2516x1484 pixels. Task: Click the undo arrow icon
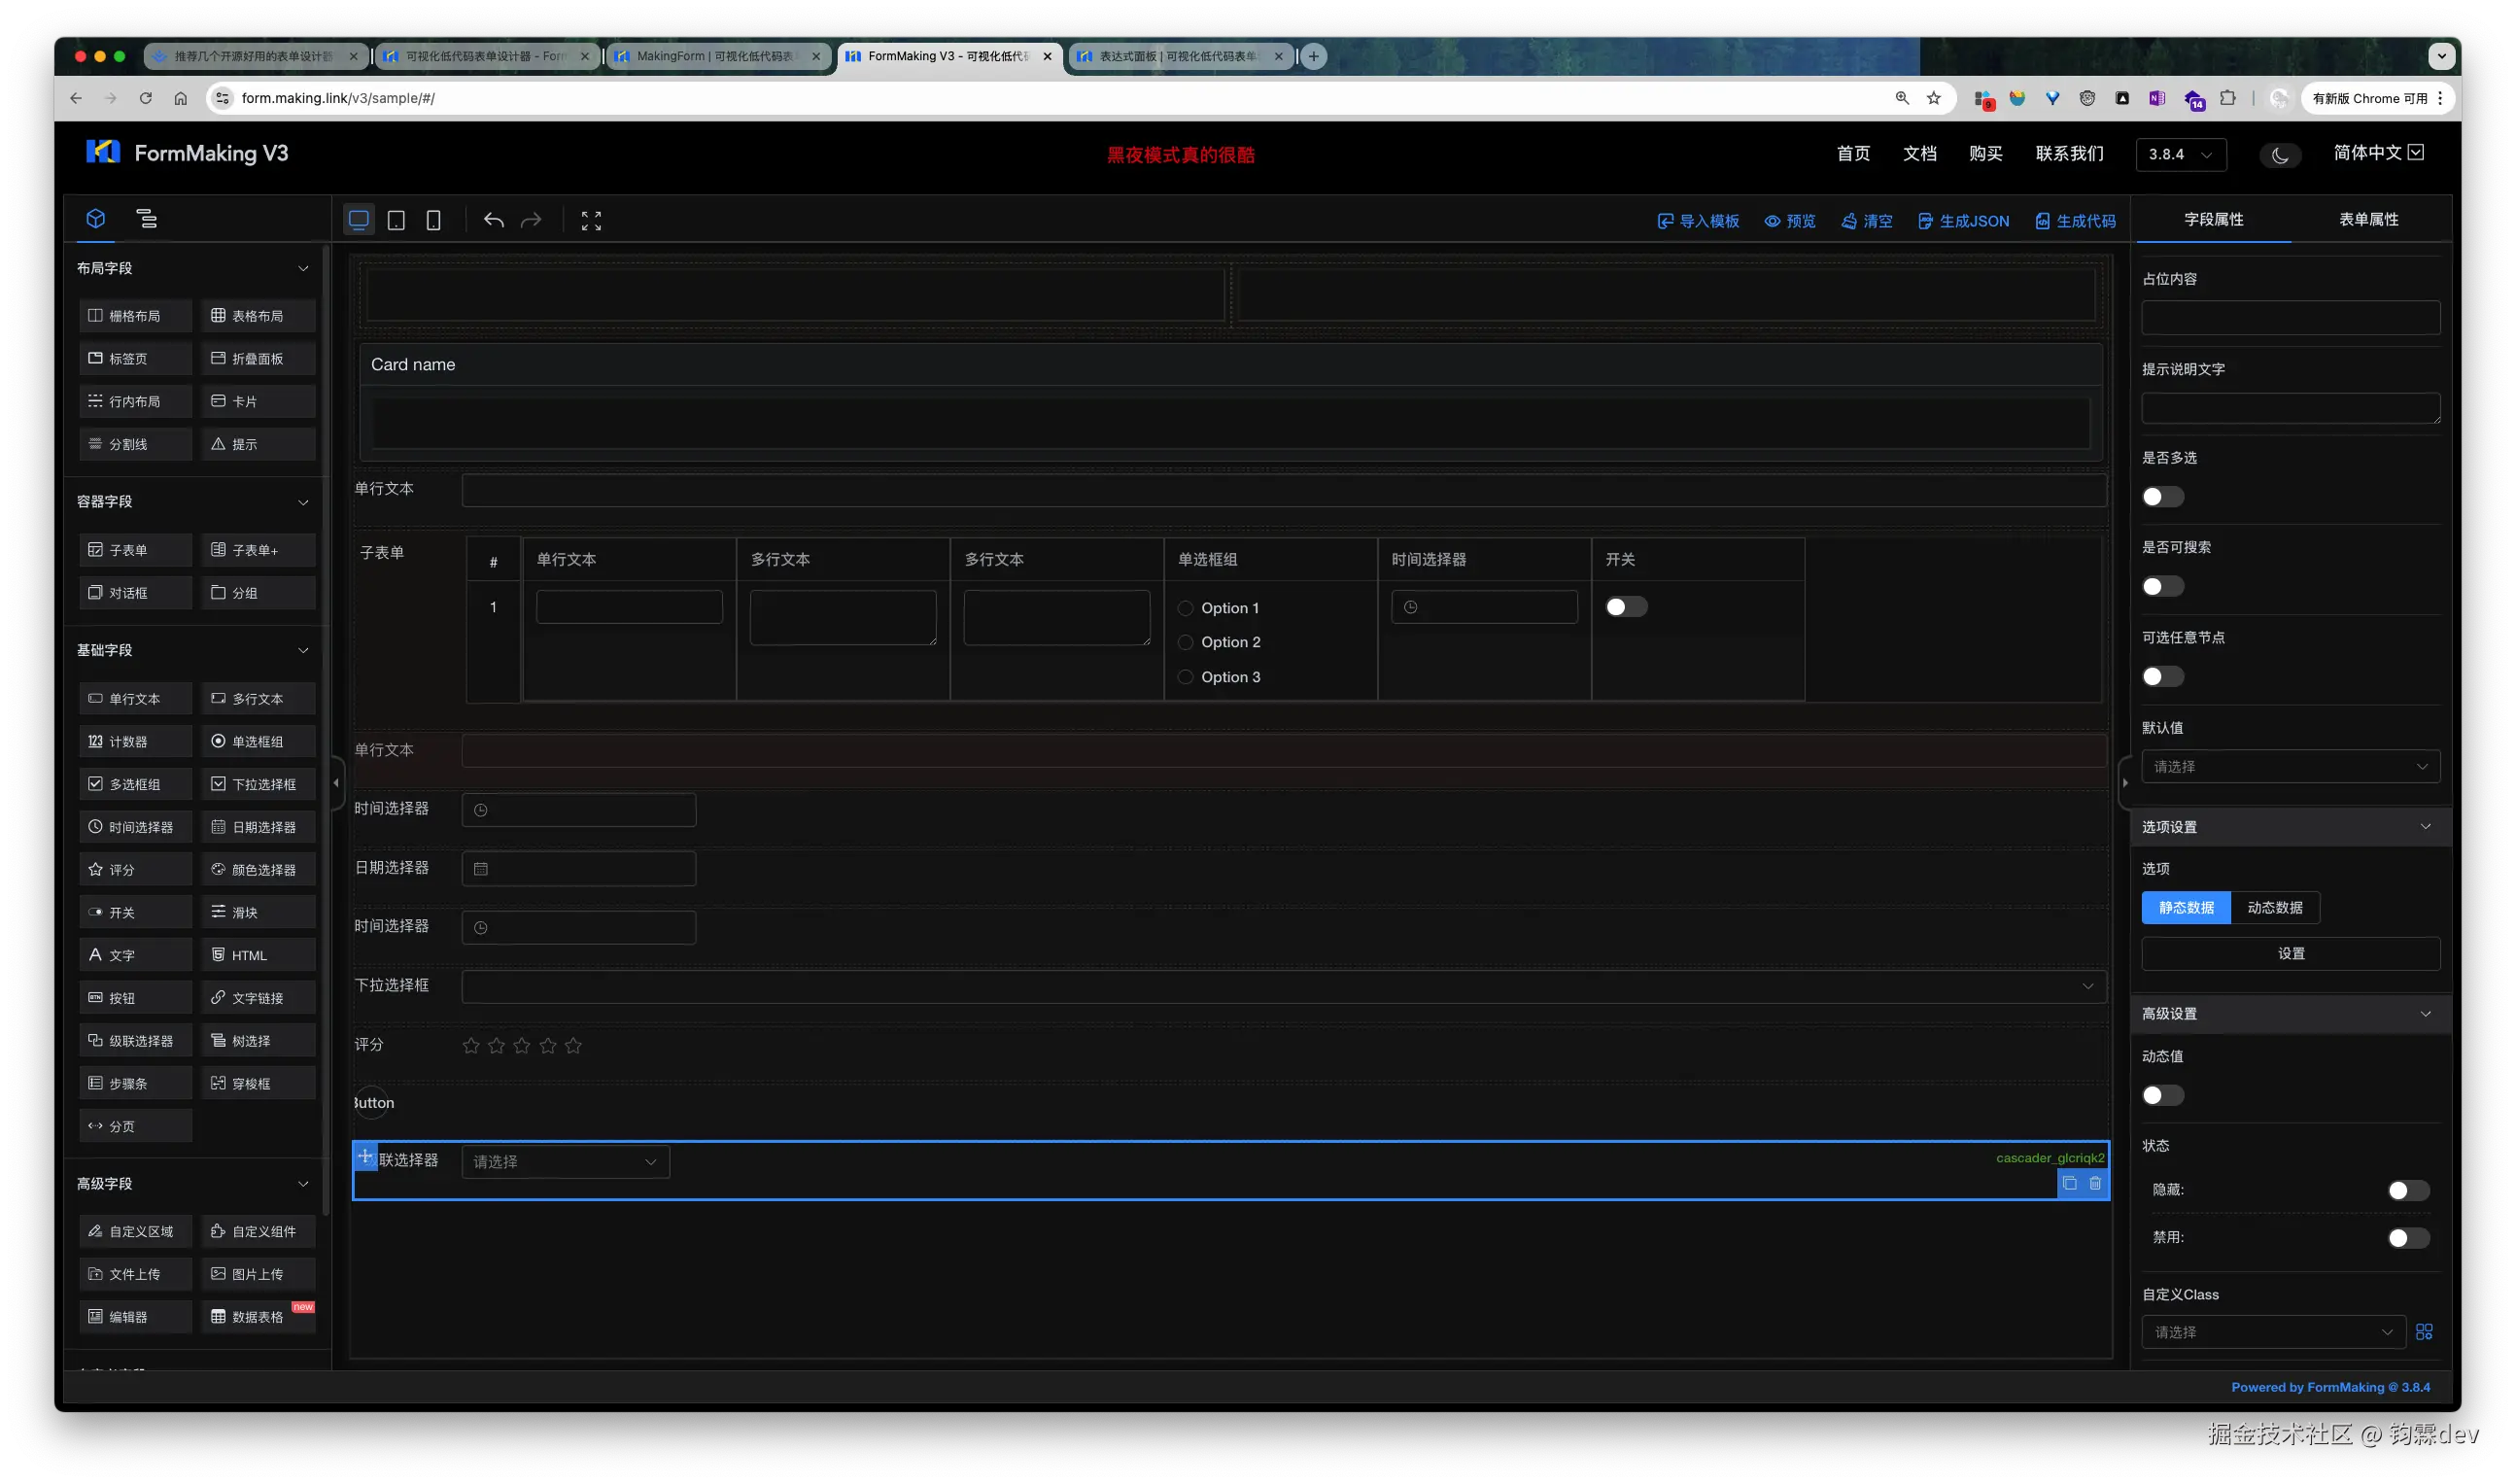(493, 221)
